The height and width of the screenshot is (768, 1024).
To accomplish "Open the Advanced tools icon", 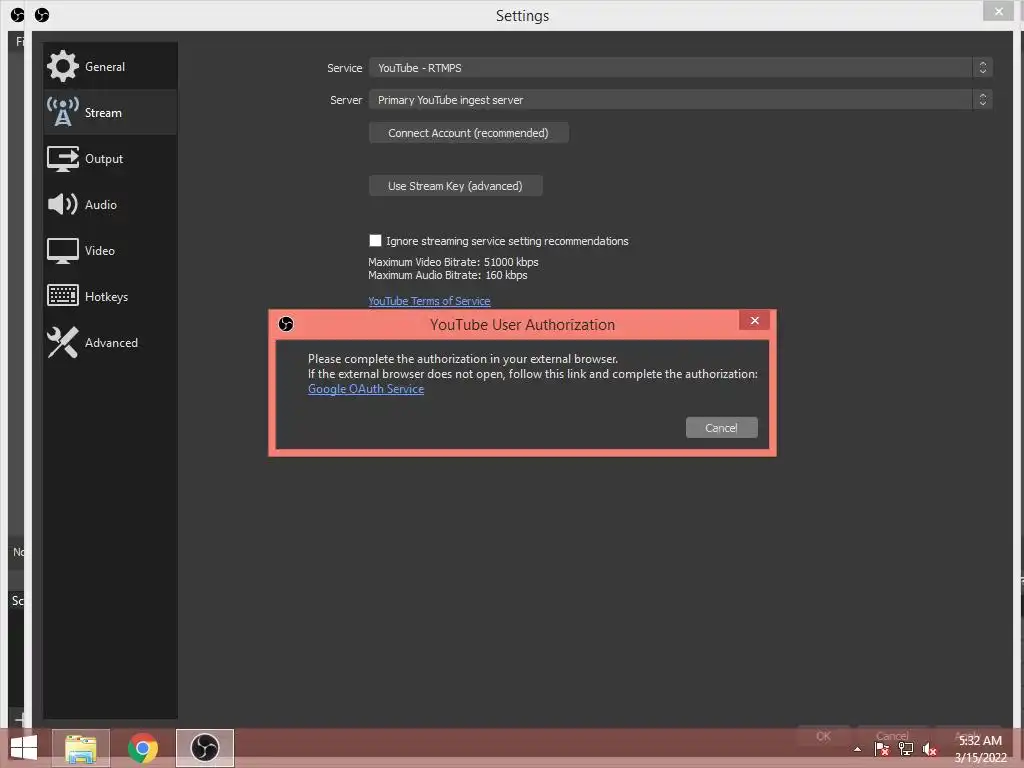I will 63,342.
